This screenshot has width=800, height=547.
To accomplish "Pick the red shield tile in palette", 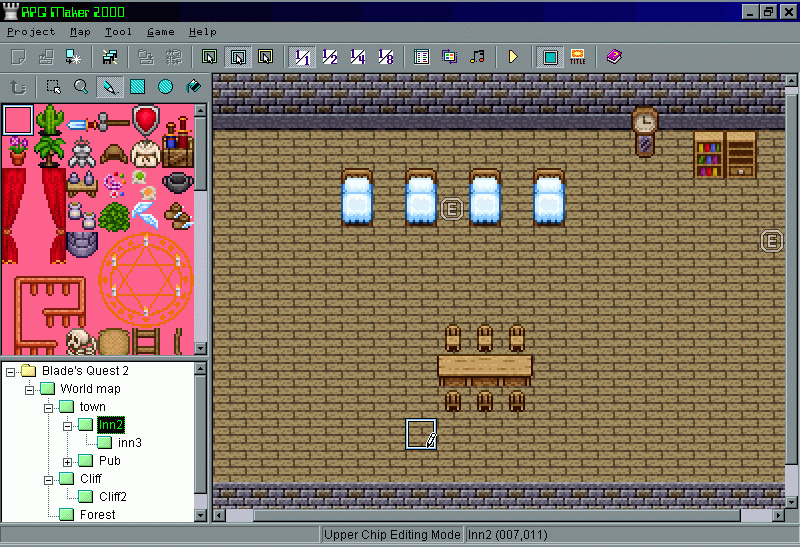I will [146, 120].
